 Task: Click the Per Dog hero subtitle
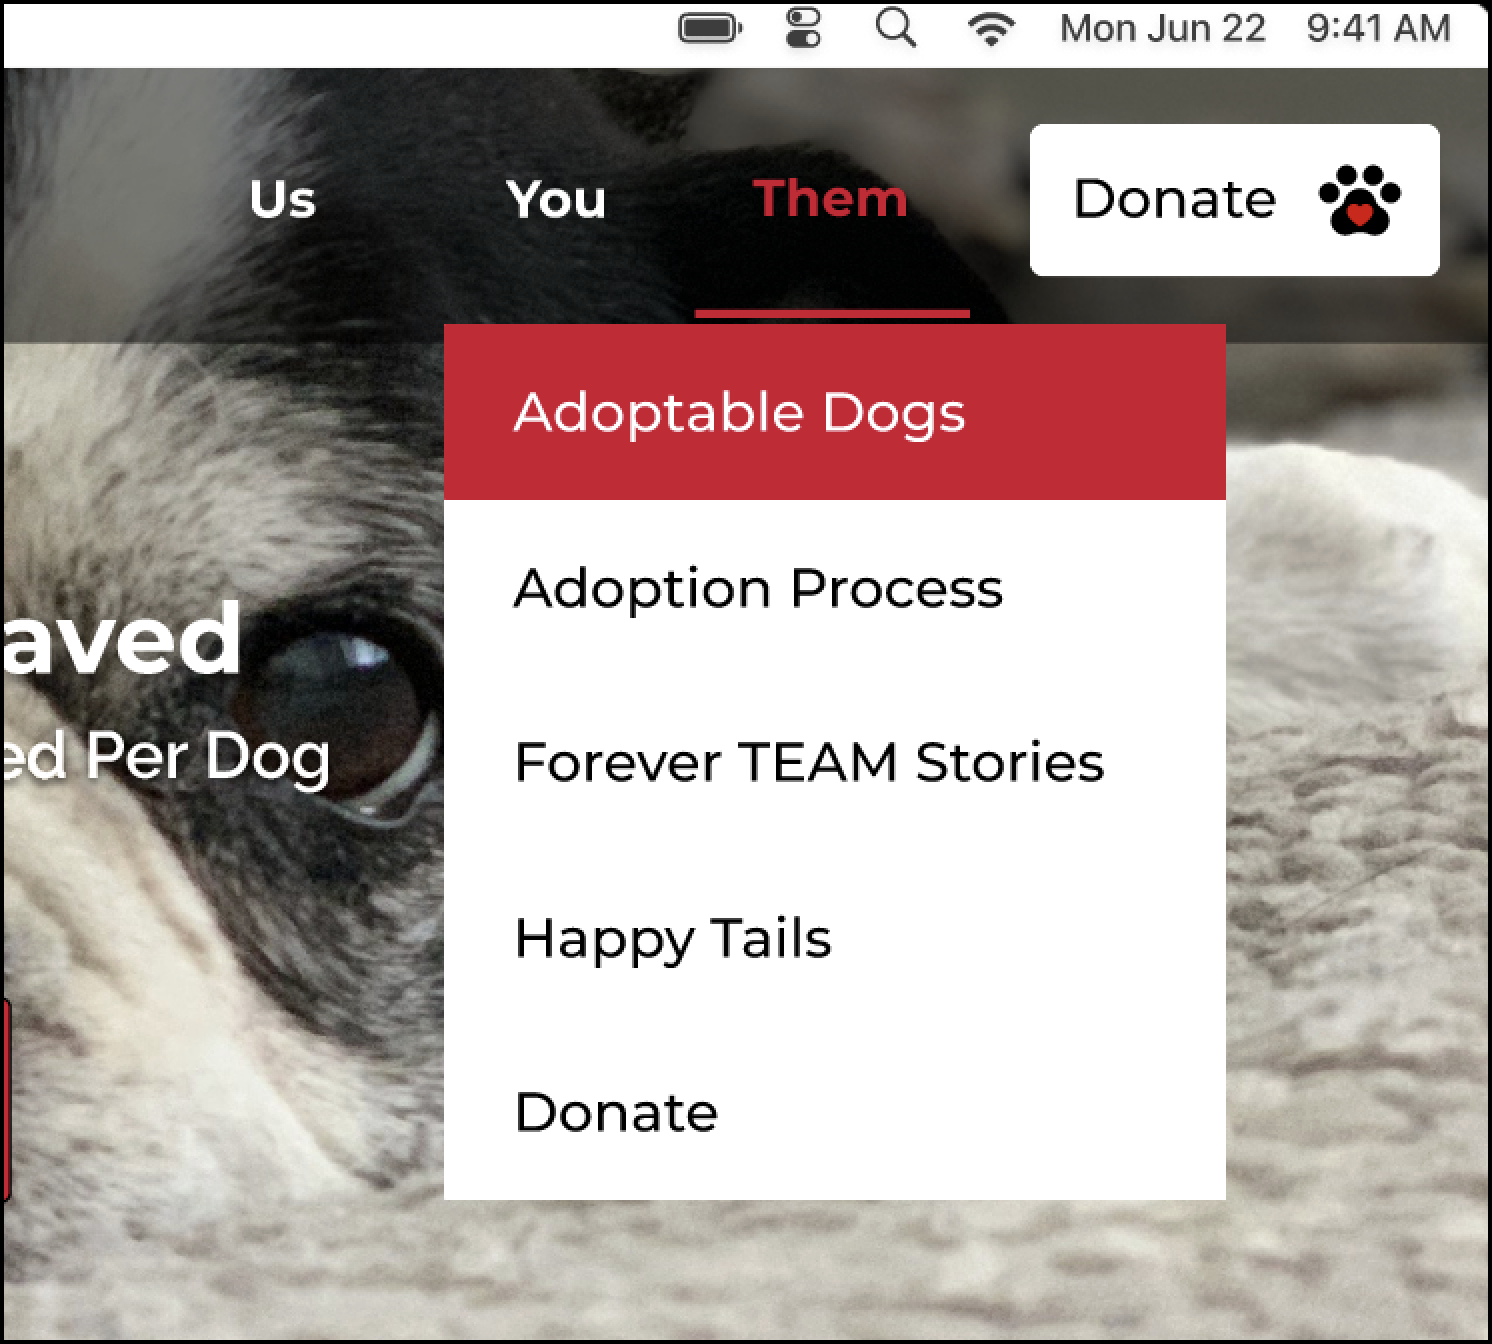166,756
